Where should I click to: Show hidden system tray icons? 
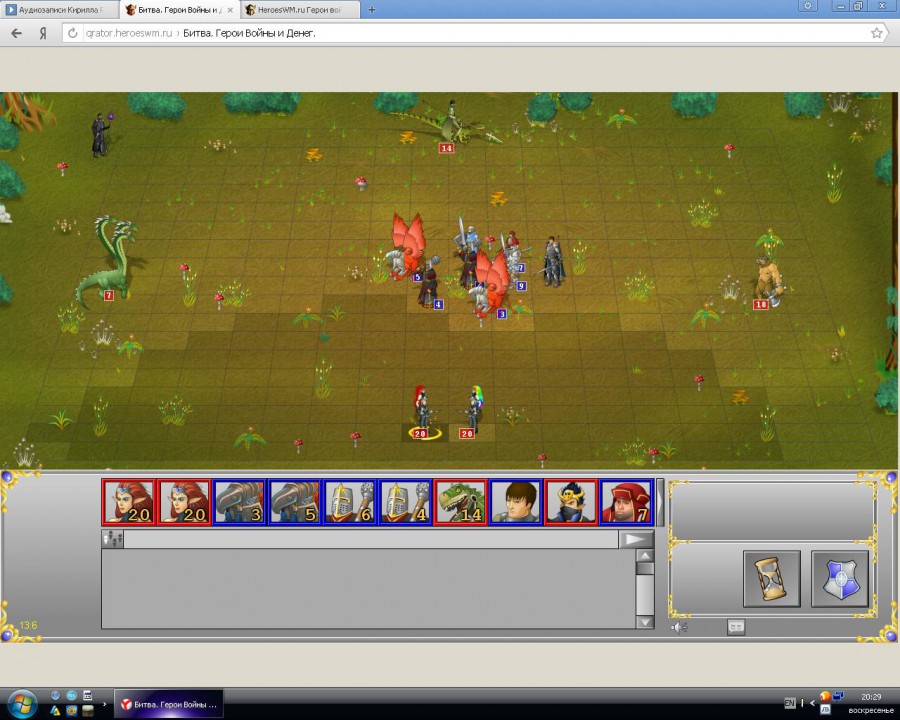click(812, 703)
